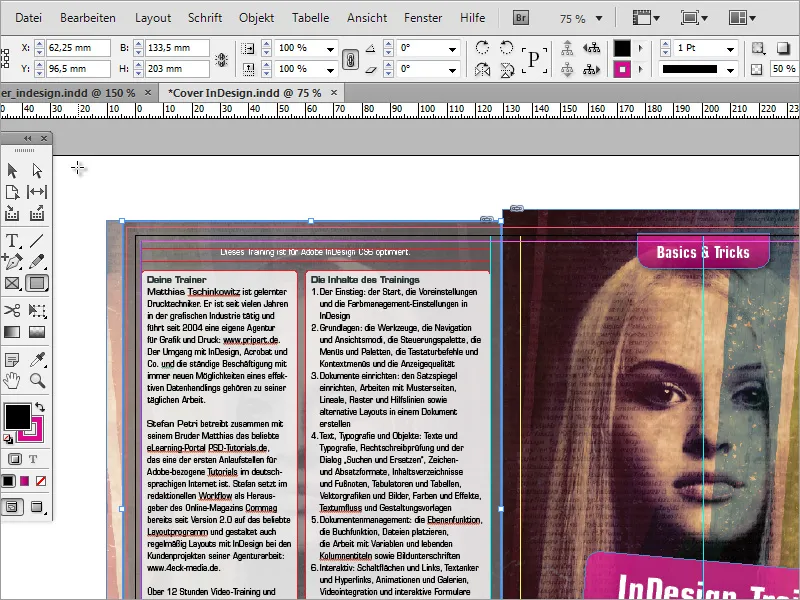Select the Pen tool

[x=12, y=261]
